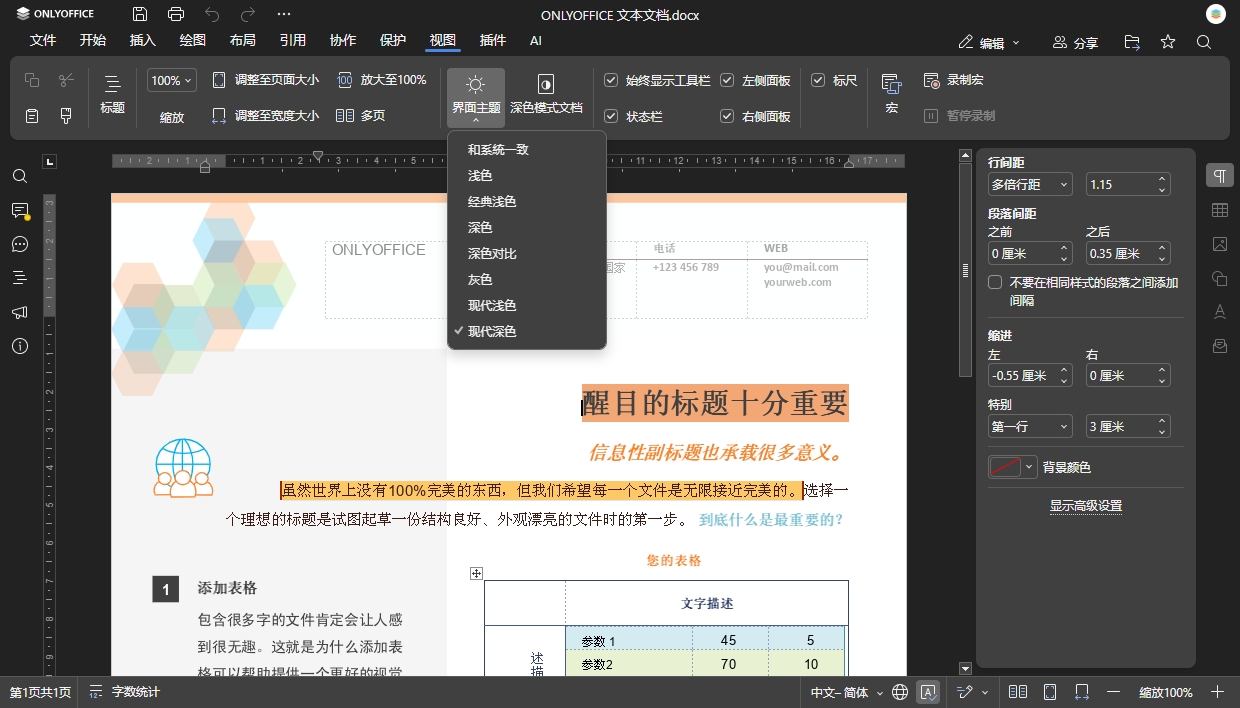Image resolution: width=1240 pixels, height=708 pixels.
Task: Click 字数统计 word count in status bar
Action: [x=124, y=692]
